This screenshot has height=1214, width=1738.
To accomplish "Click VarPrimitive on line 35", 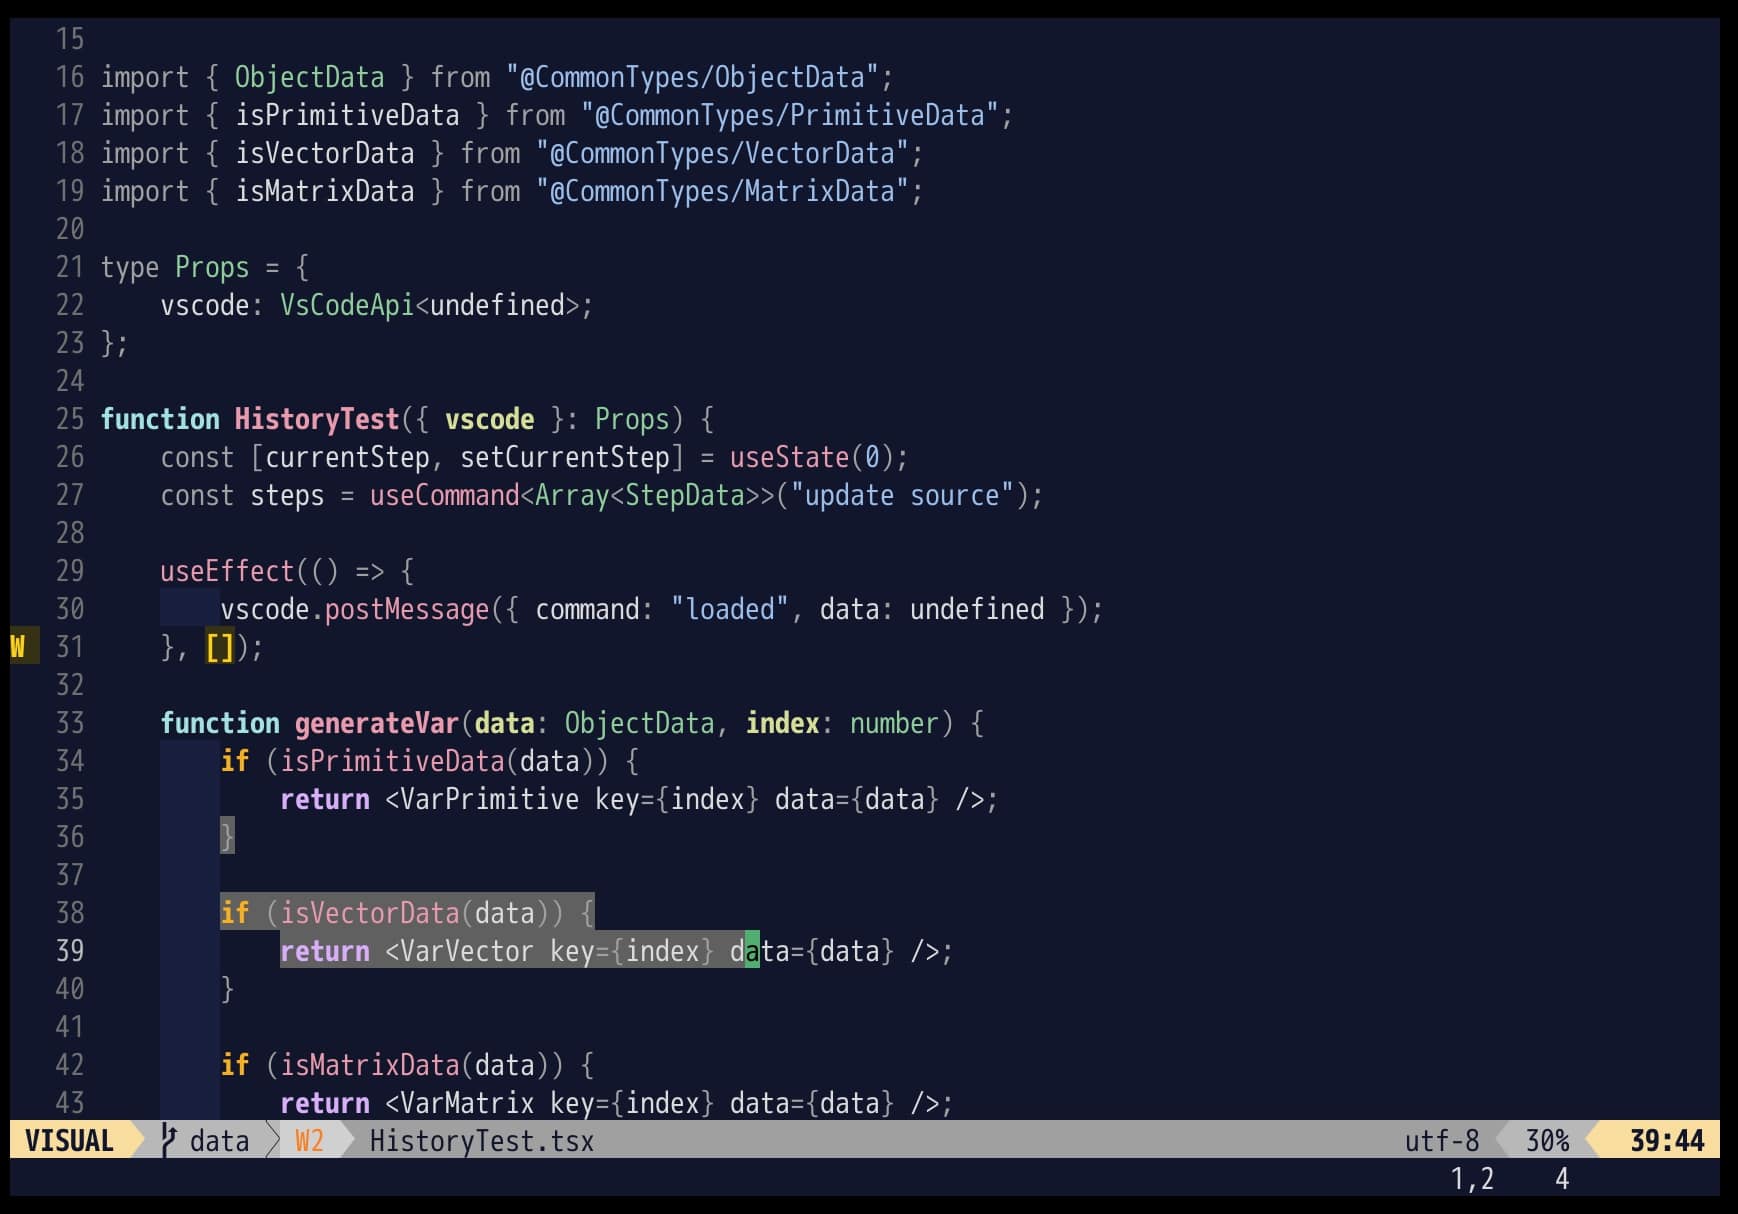I will point(489,799).
